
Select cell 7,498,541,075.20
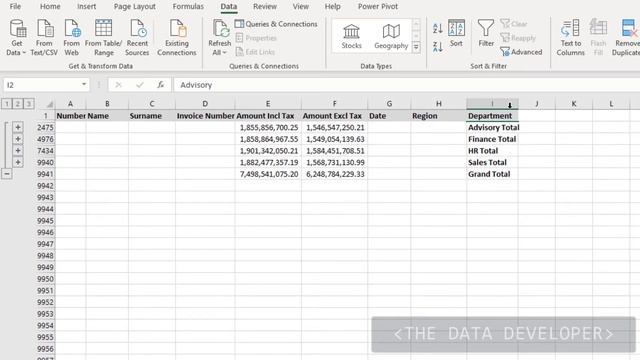(268, 174)
